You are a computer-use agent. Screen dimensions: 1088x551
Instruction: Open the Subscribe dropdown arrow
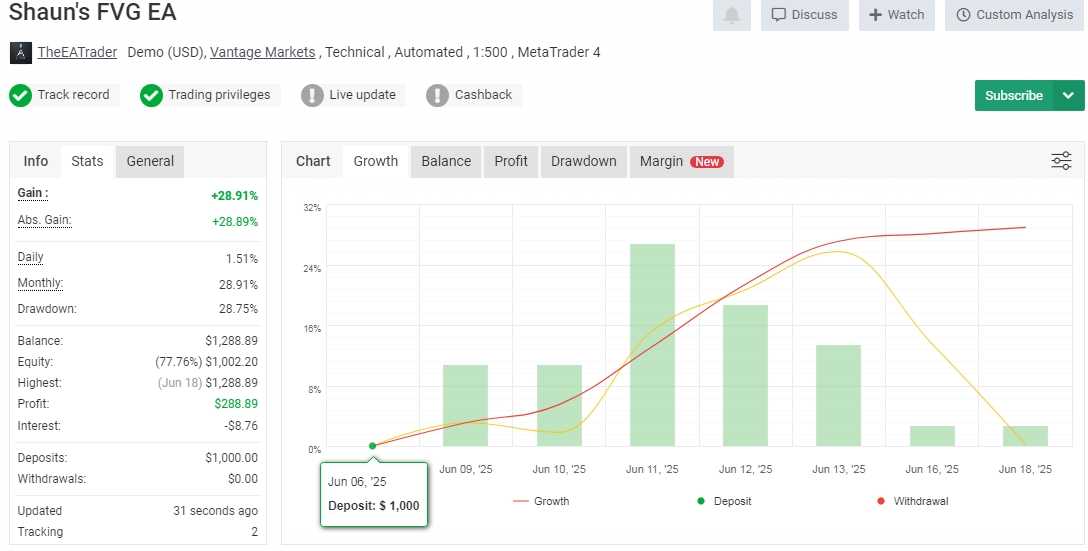(x=1069, y=96)
